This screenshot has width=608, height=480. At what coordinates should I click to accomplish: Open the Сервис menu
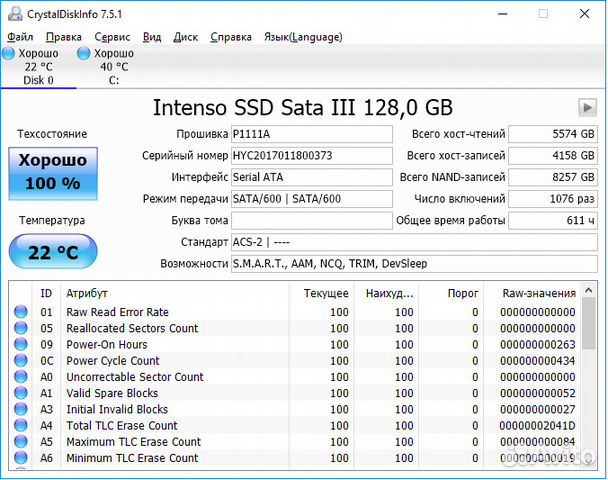point(112,37)
